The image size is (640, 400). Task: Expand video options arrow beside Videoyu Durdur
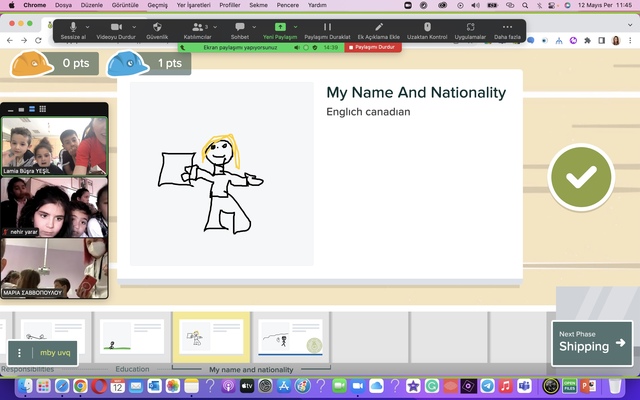point(135,26)
